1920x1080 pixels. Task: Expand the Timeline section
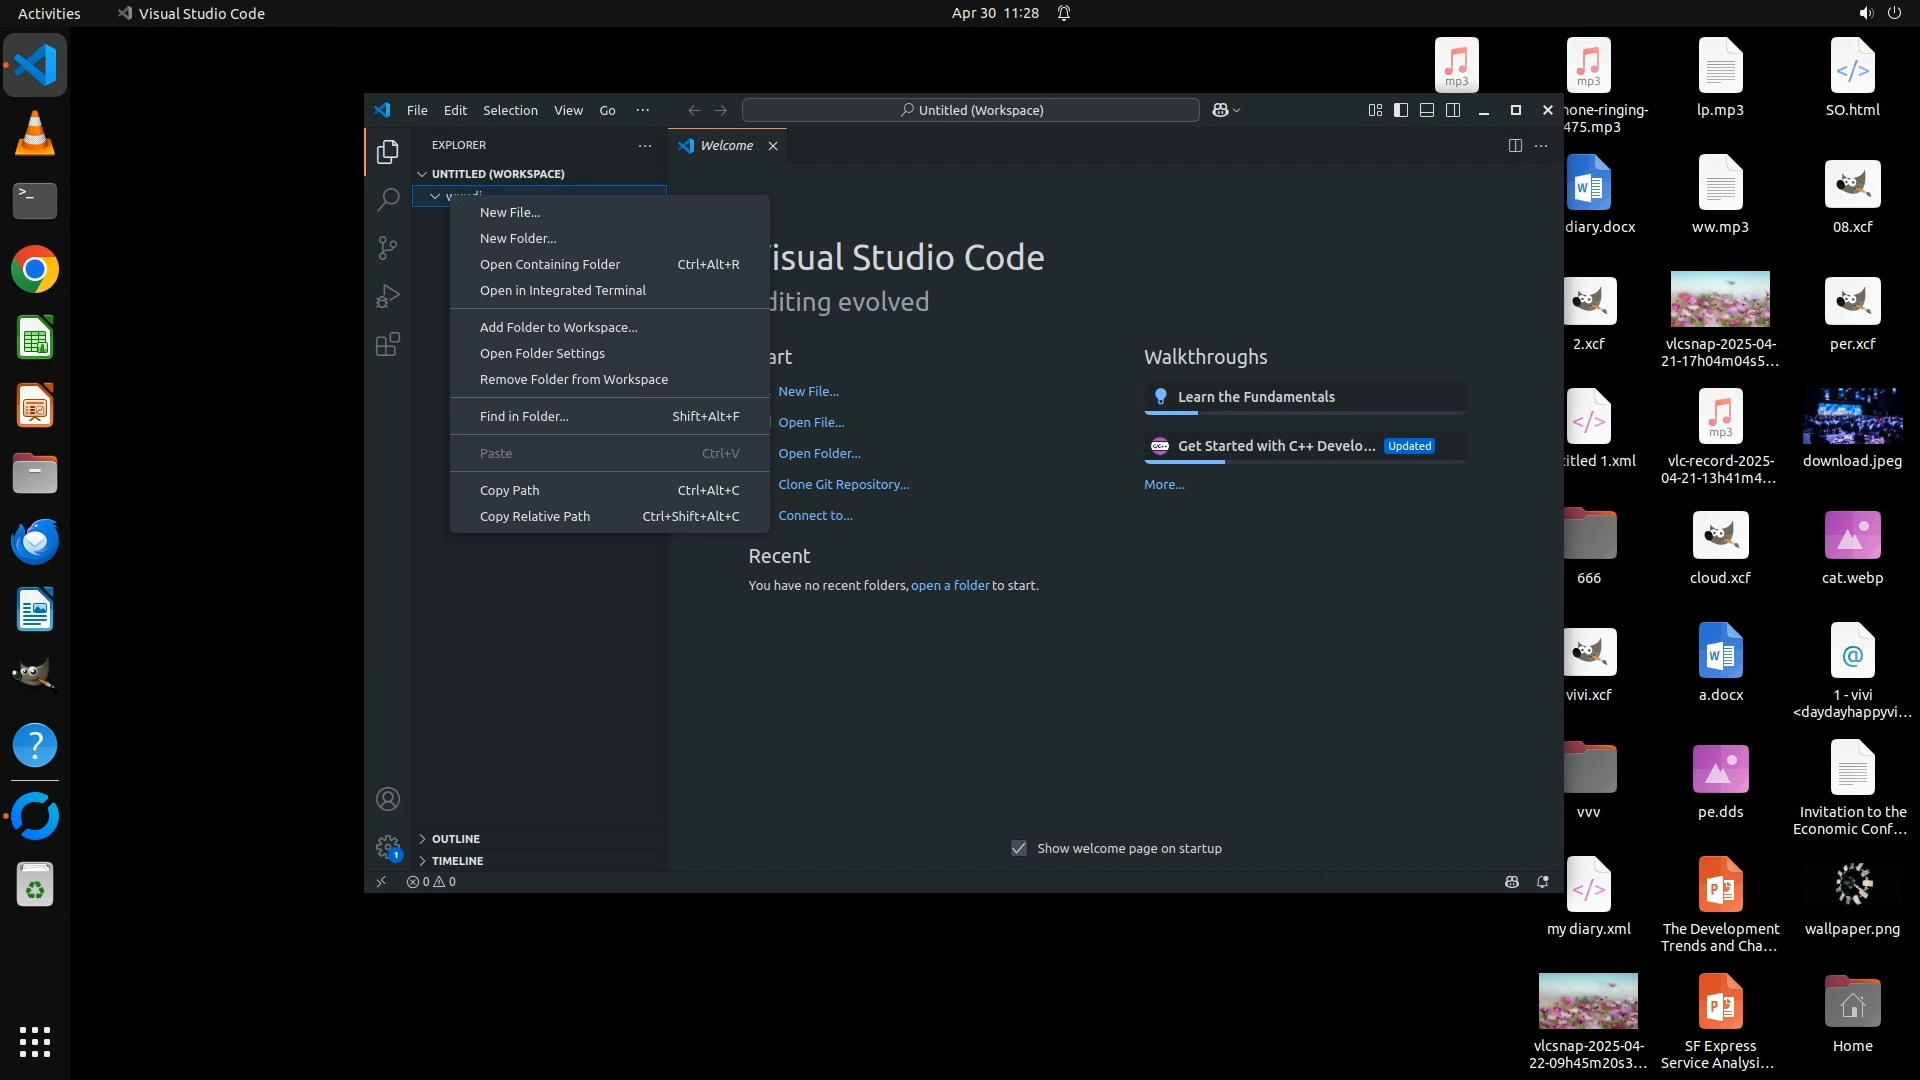(457, 861)
